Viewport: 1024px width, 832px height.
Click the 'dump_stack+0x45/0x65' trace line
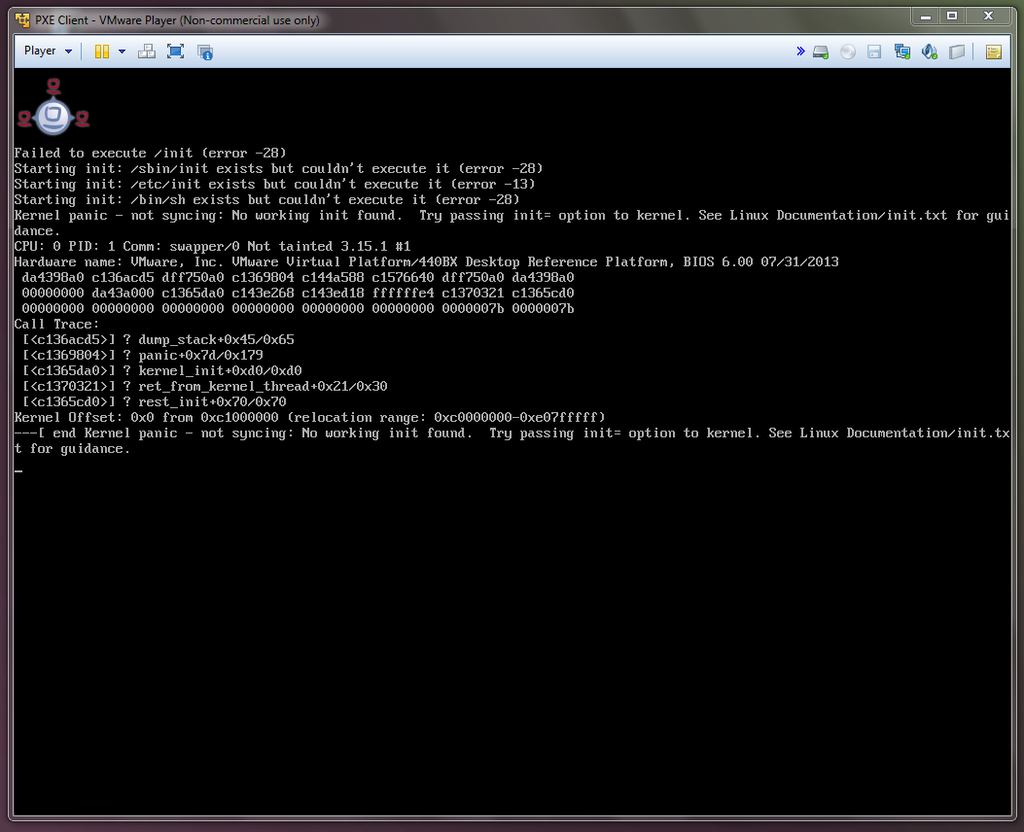[x=158, y=340]
